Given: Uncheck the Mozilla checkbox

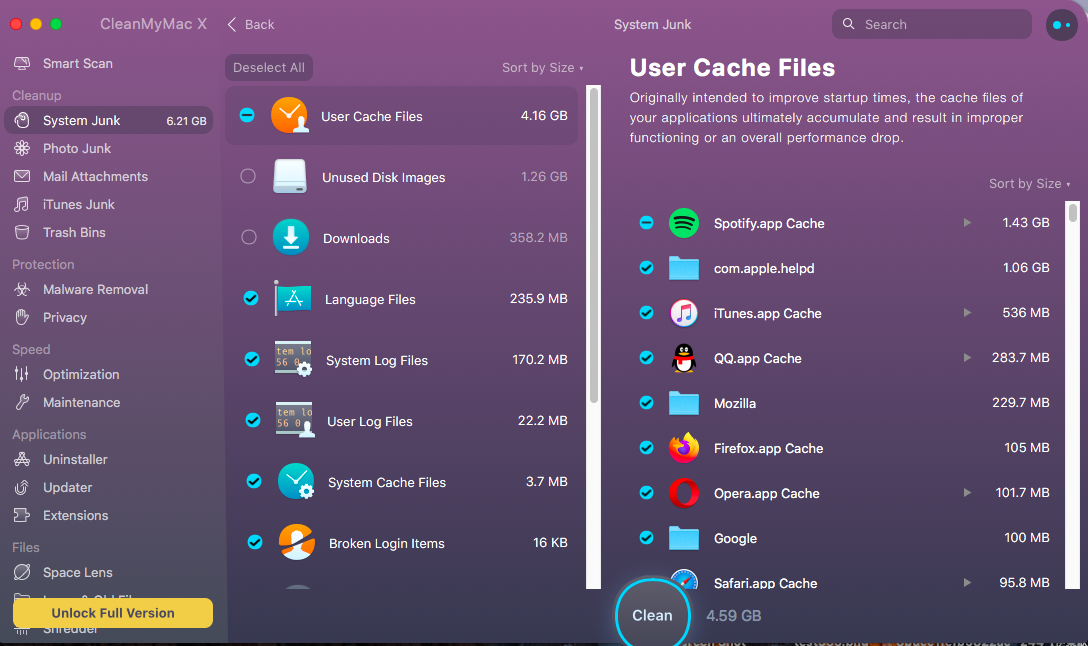Looking at the screenshot, I should pos(646,402).
